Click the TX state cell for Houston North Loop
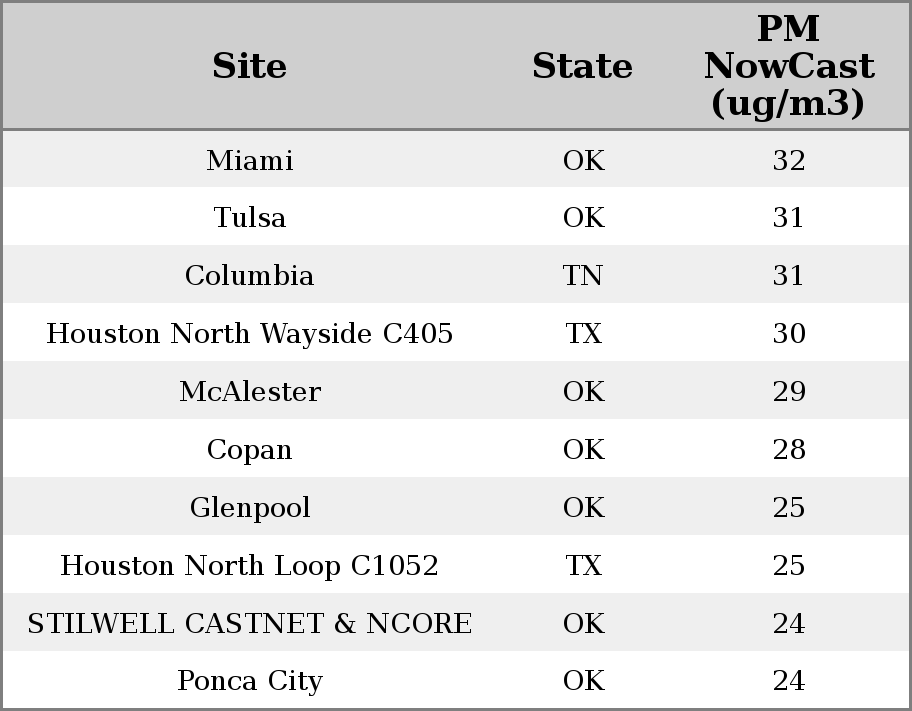912x711 pixels. coord(583,565)
